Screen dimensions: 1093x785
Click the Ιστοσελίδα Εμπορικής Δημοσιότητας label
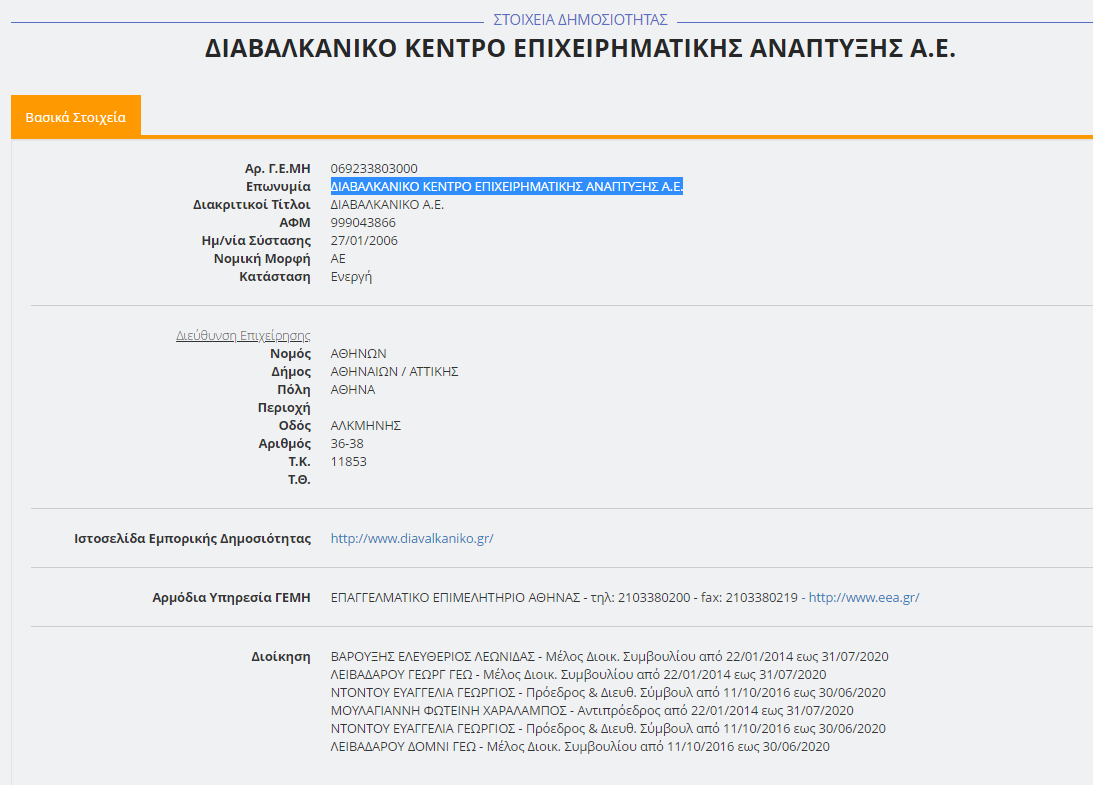[192, 538]
